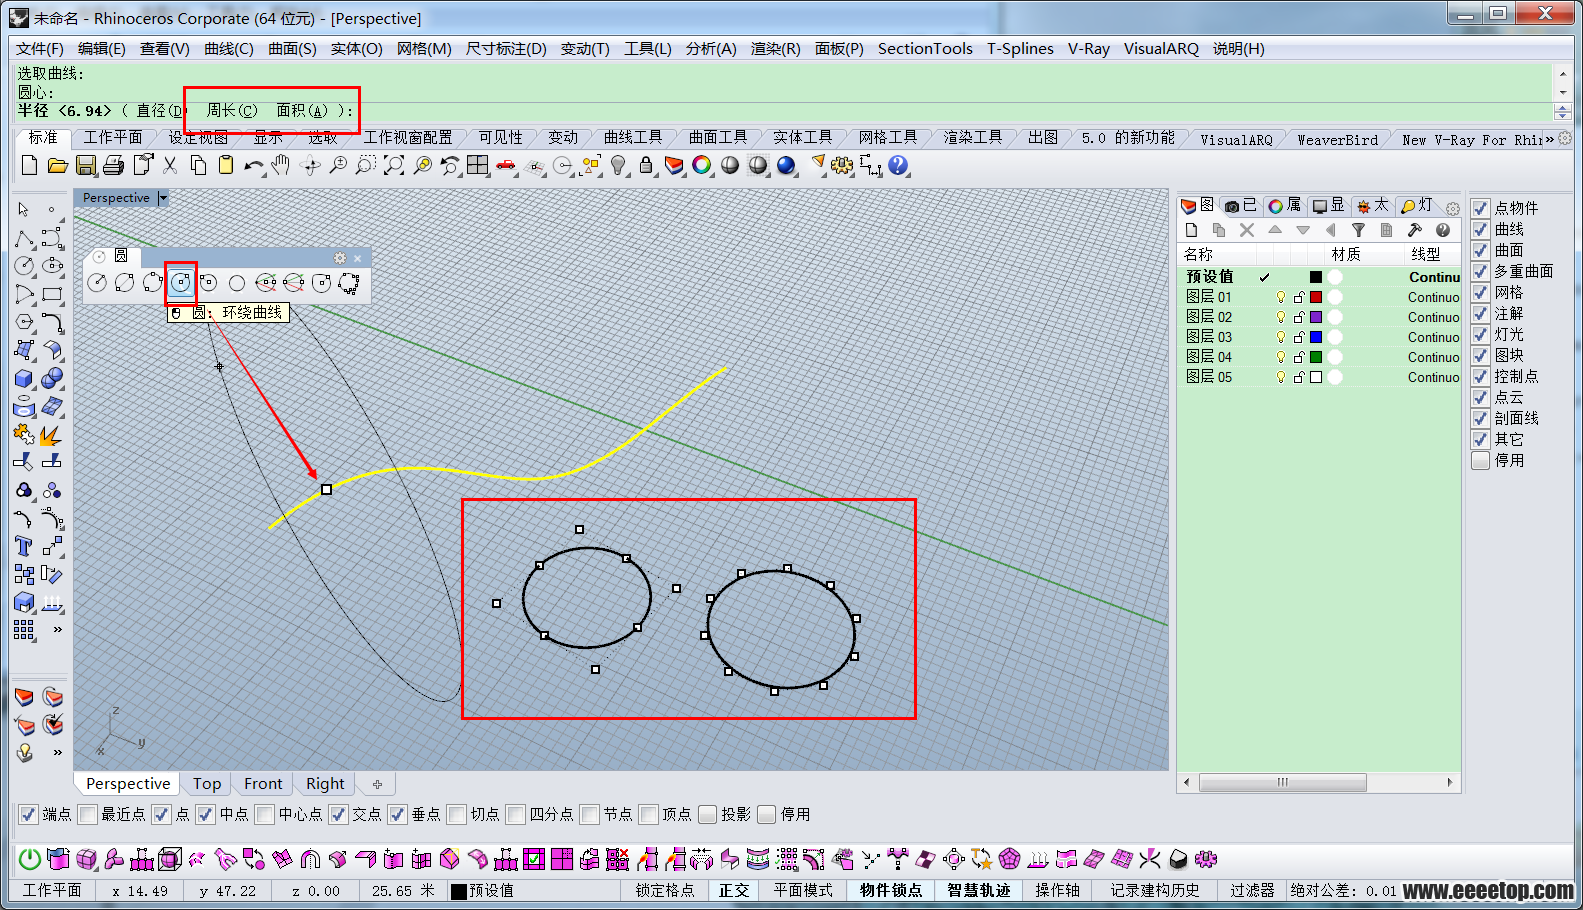Click the red car named-view icon

click(x=506, y=165)
